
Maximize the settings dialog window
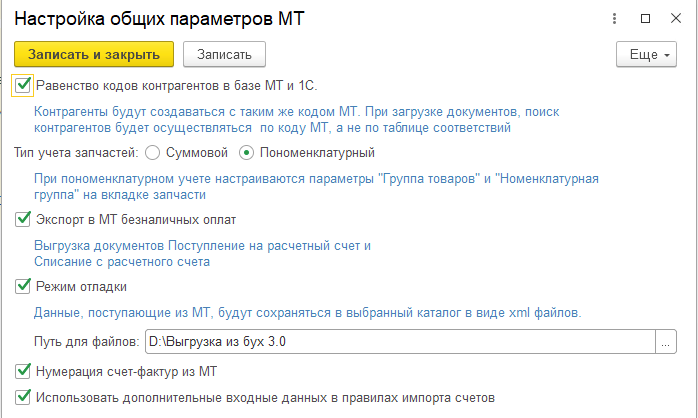pyautogui.click(x=645, y=19)
